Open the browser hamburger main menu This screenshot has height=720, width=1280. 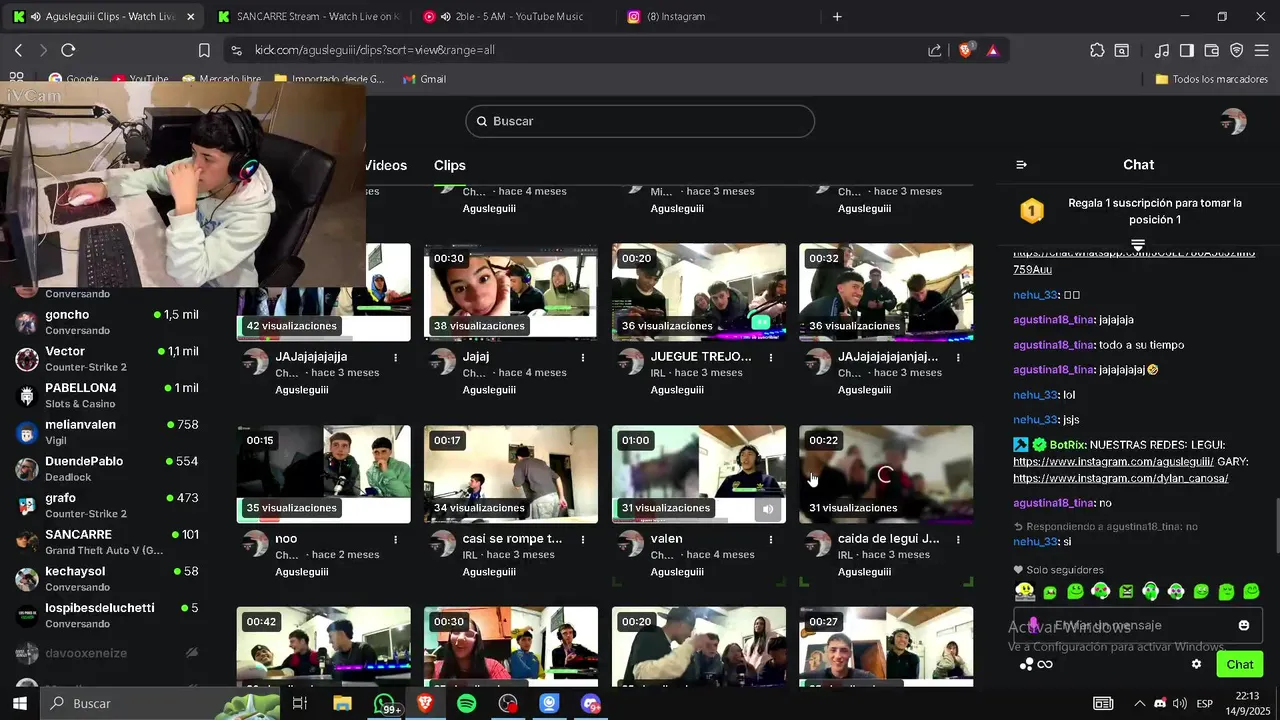[1261, 50]
